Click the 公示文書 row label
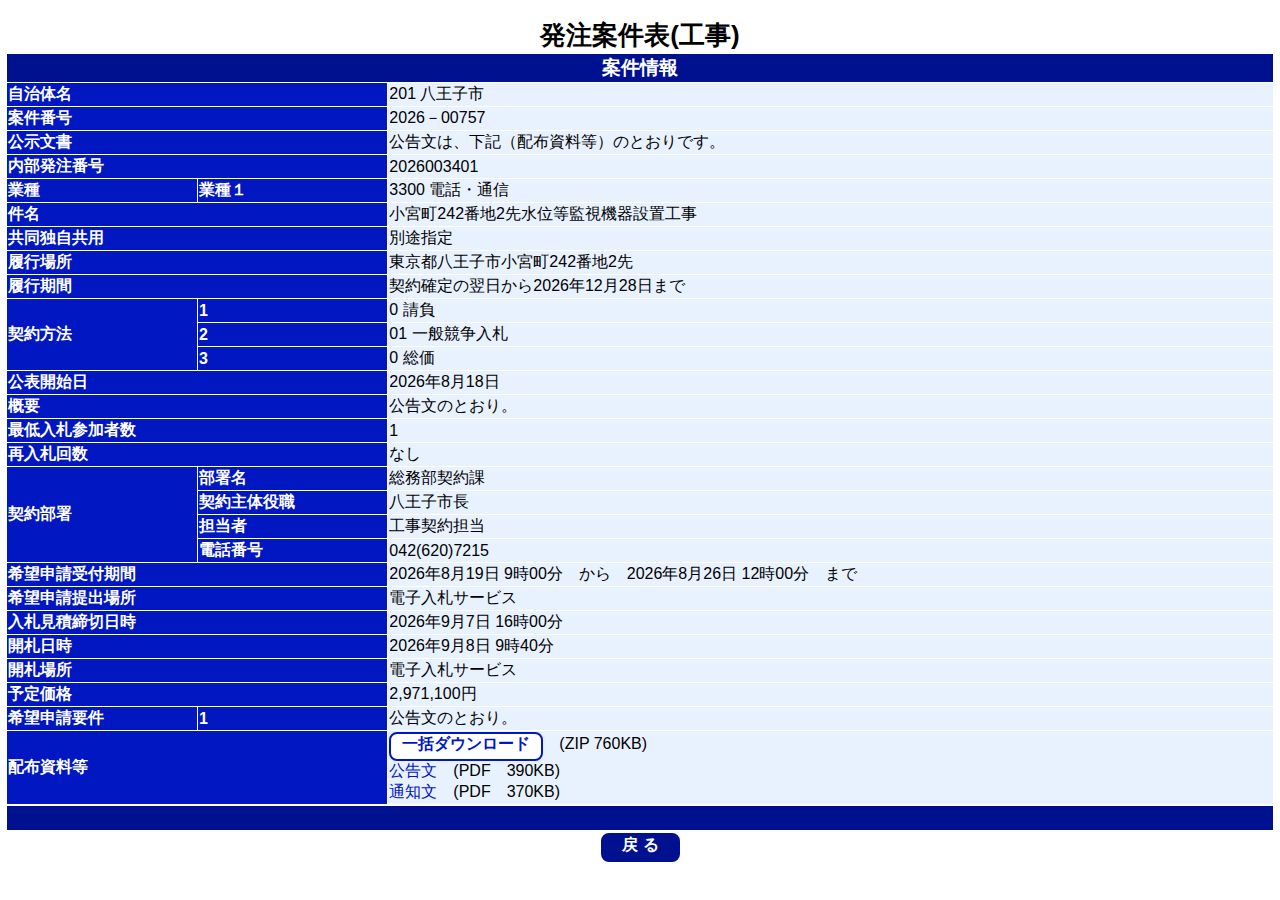This screenshot has height=900, width=1280. (196, 142)
